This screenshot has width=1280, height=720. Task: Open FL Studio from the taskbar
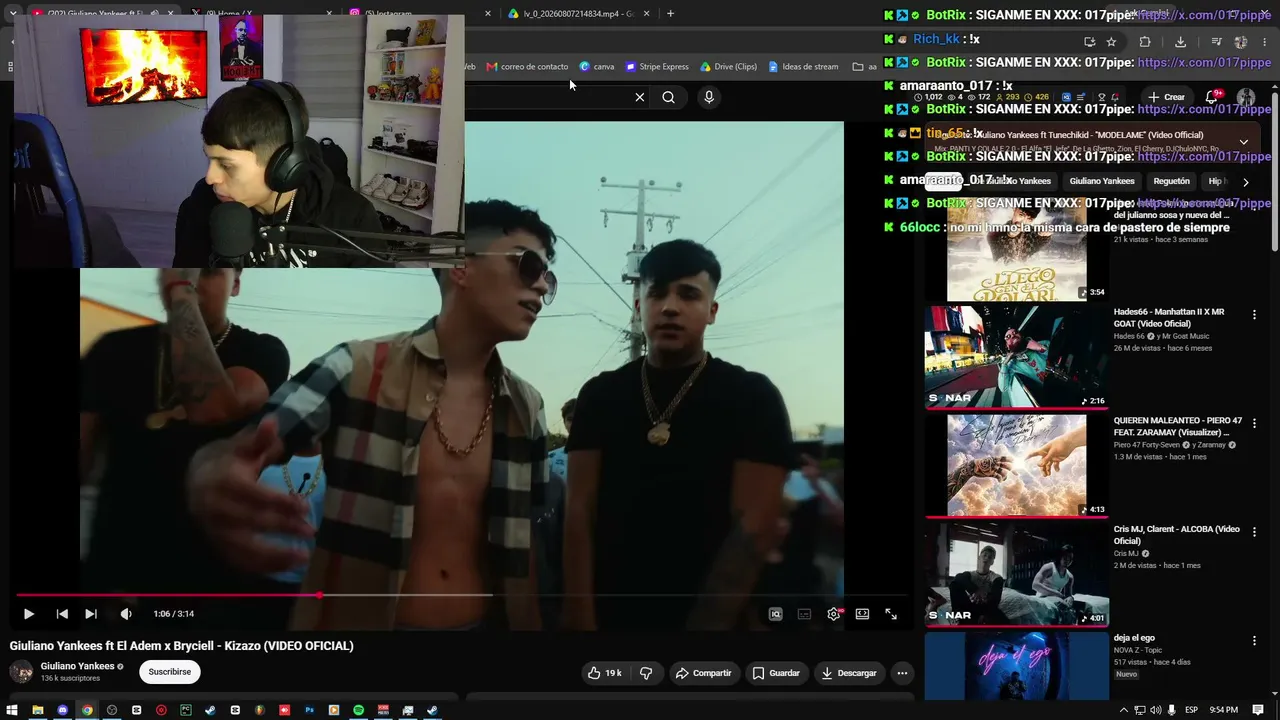[x=260, y=710]
